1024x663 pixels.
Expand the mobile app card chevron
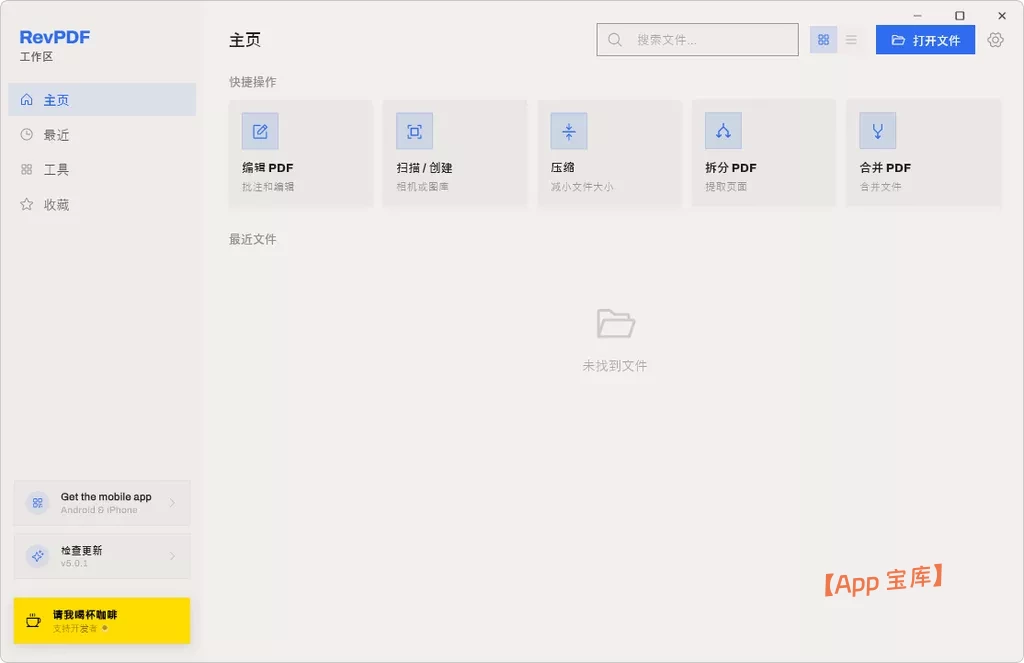click(172, 503)
